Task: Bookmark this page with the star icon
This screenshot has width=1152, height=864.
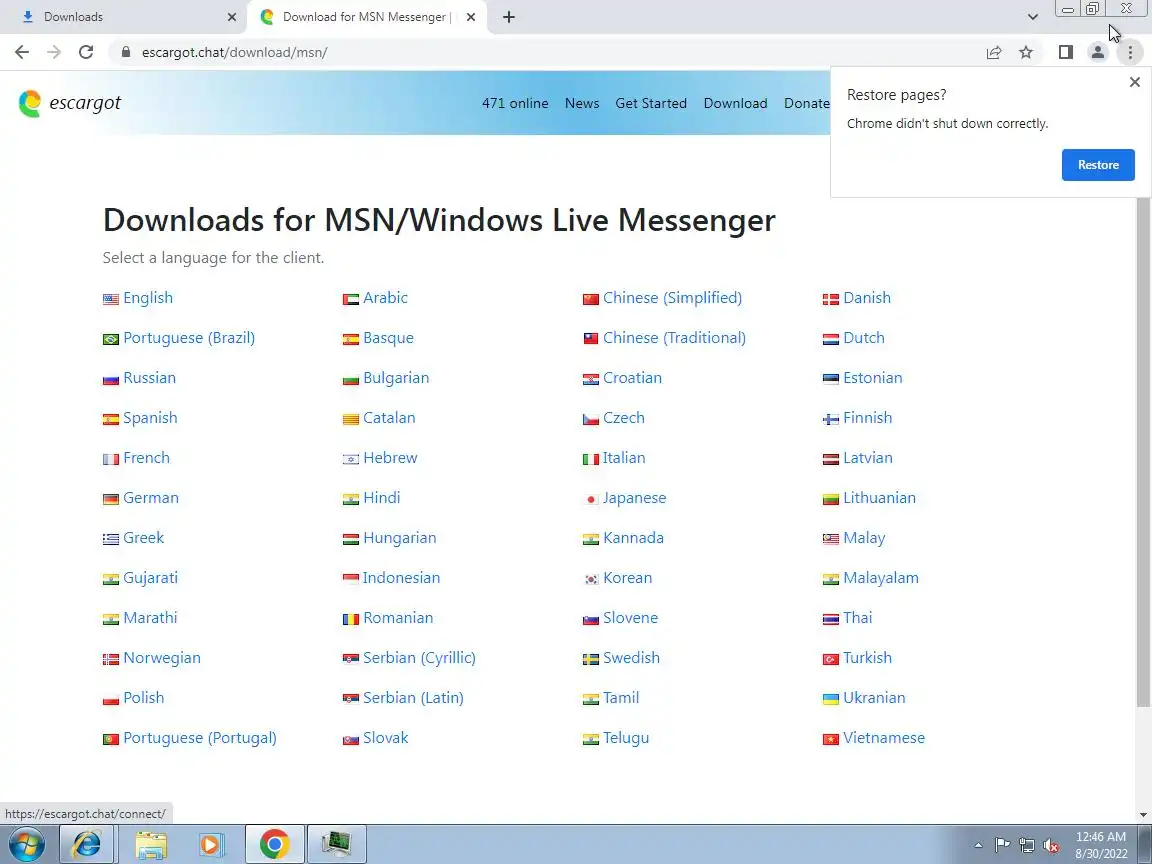Action: 1026,52
